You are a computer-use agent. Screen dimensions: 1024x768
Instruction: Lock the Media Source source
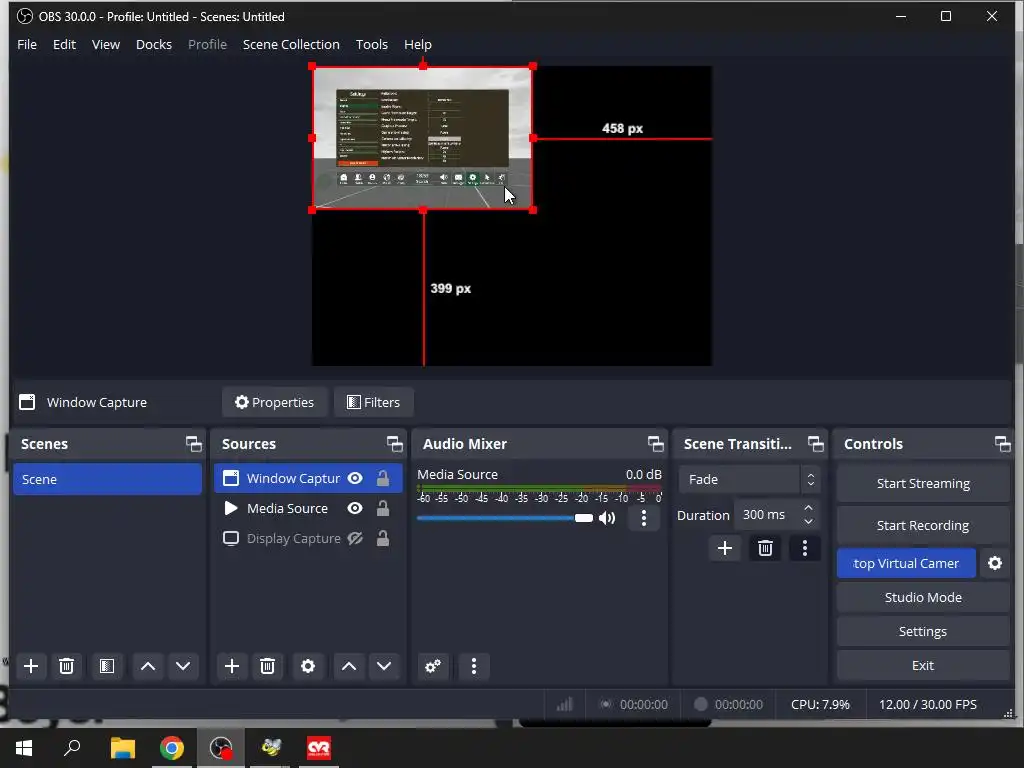coord(383,508)
